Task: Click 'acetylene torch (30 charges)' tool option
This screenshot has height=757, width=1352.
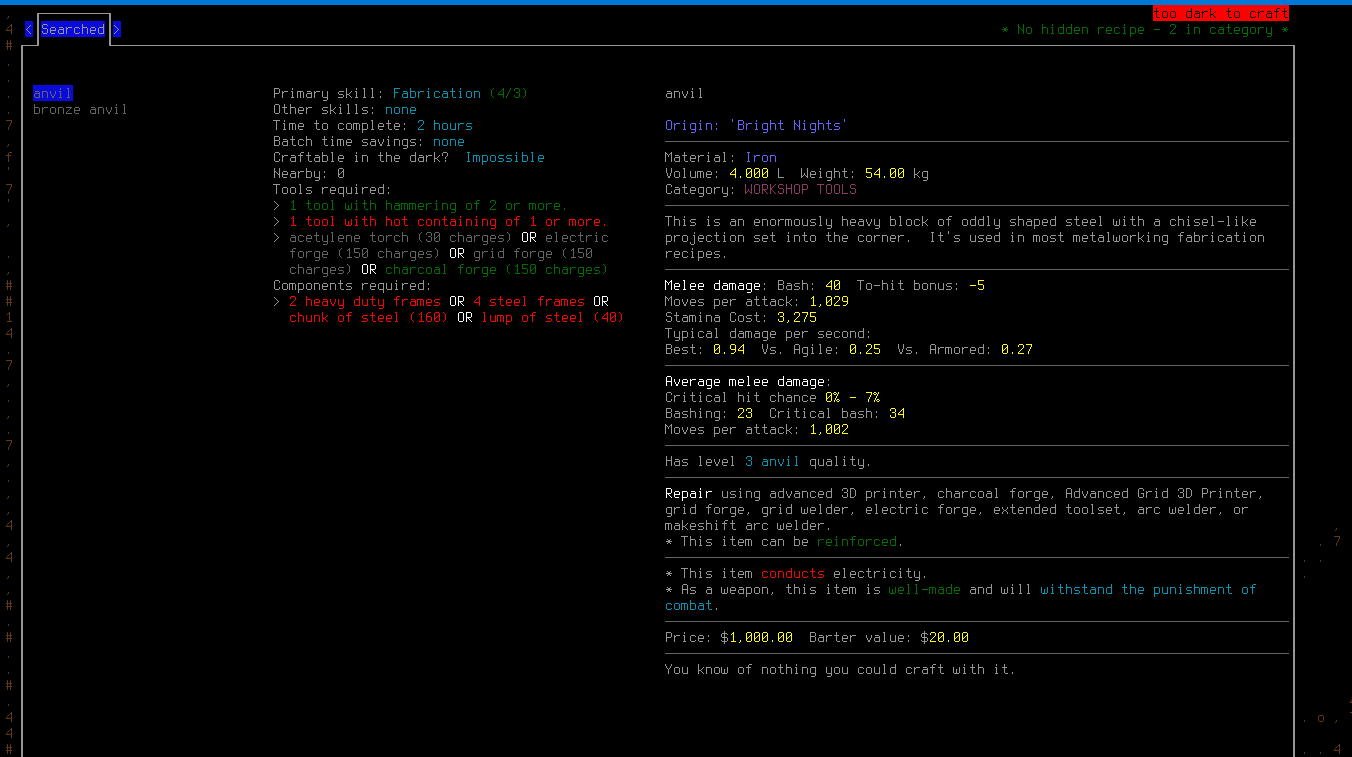Action: click(401, 238)
